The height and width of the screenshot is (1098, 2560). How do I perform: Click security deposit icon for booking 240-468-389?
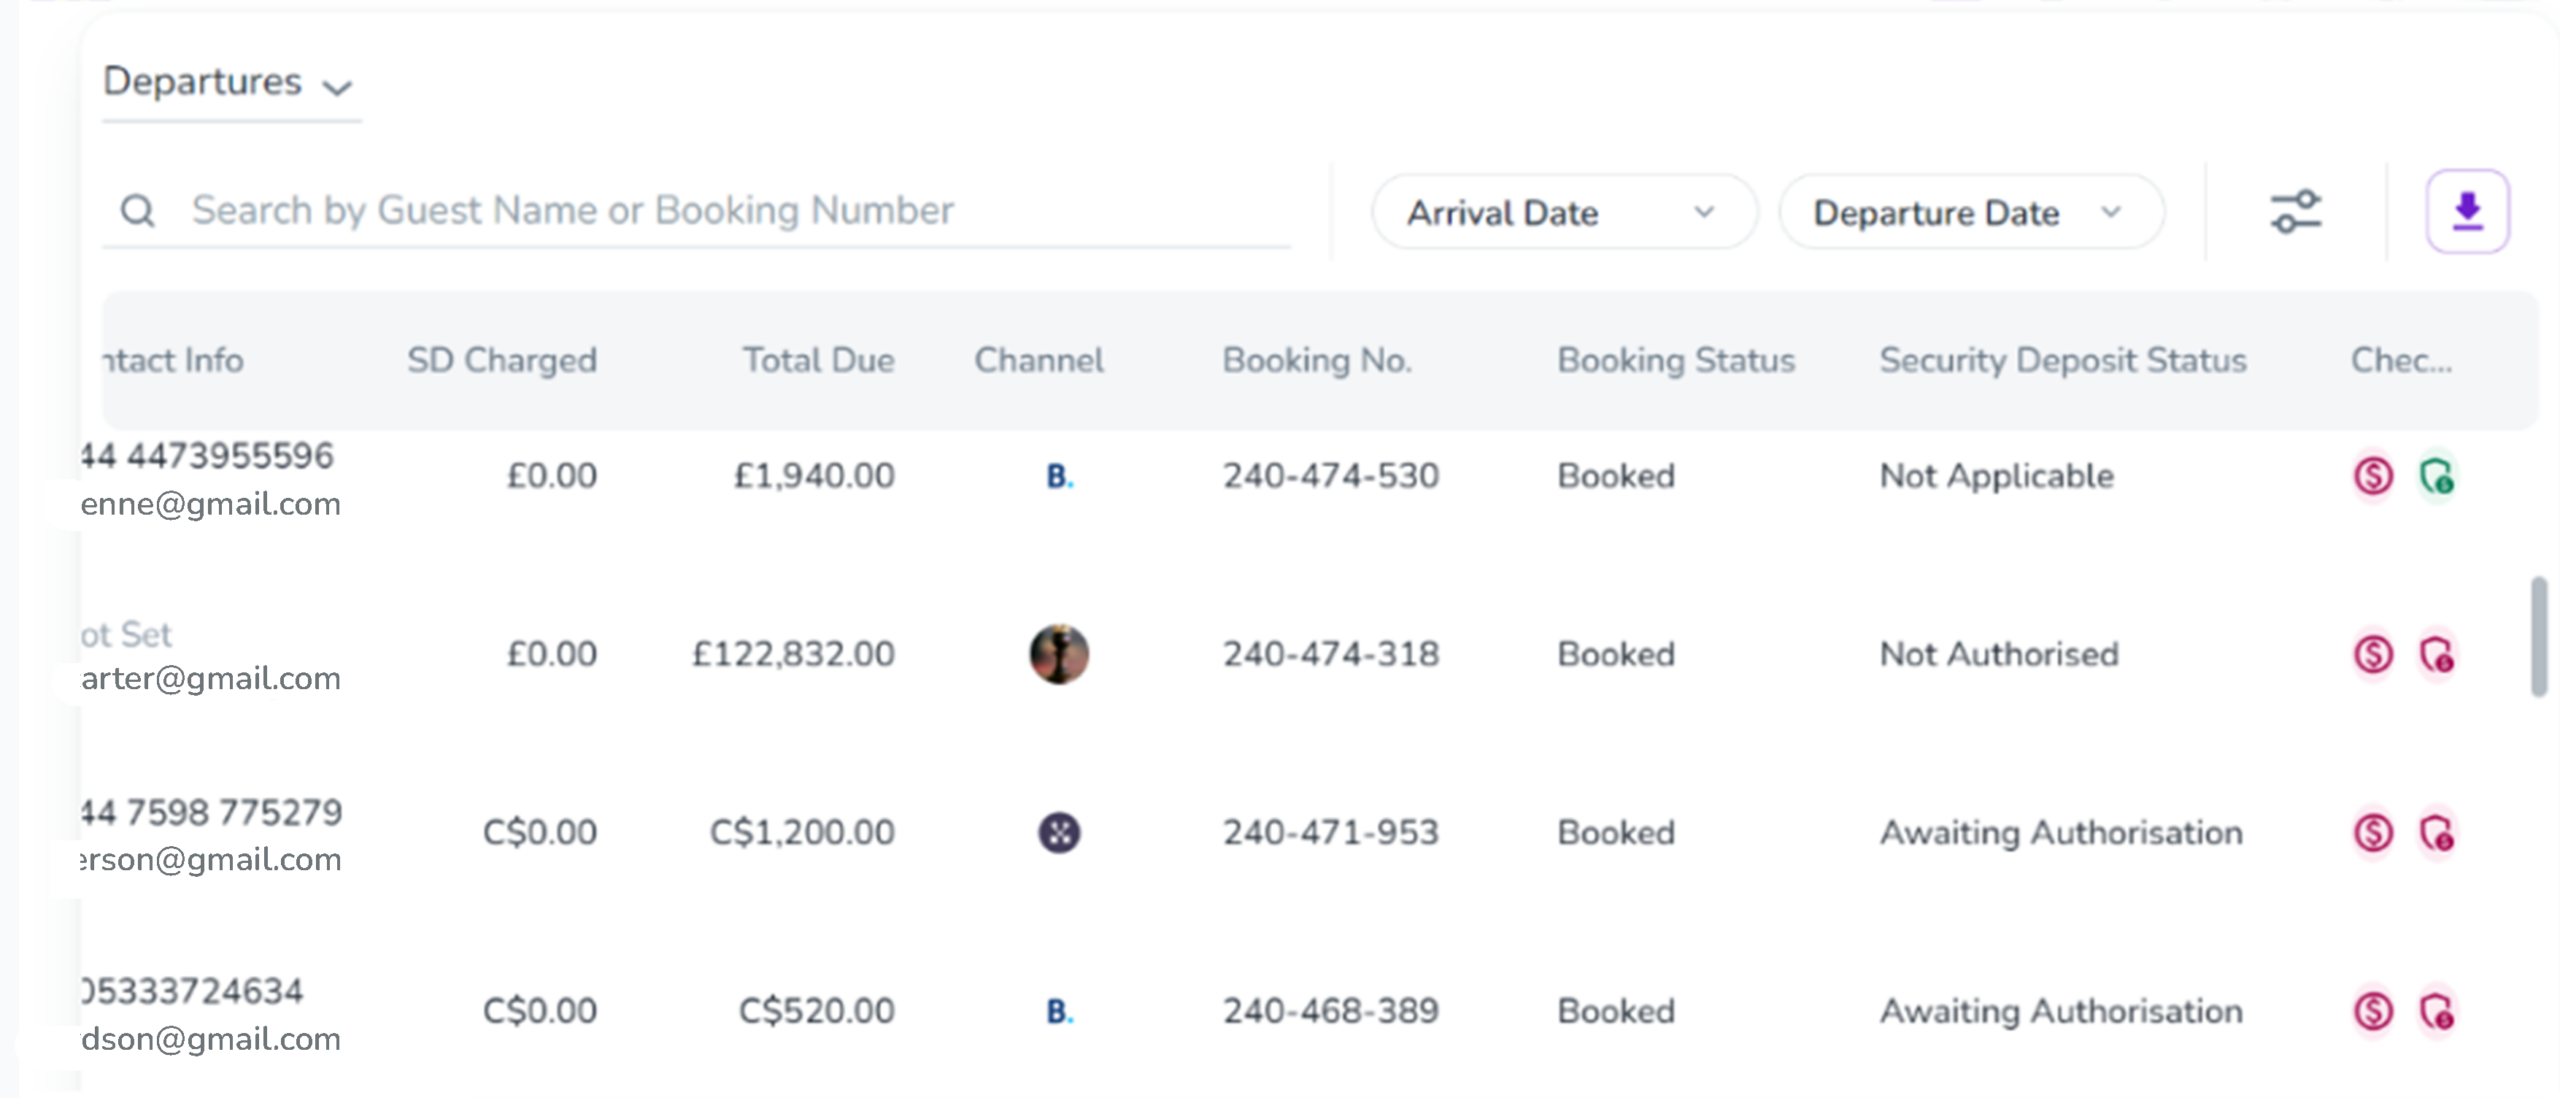click(x=2437, y=1012)
